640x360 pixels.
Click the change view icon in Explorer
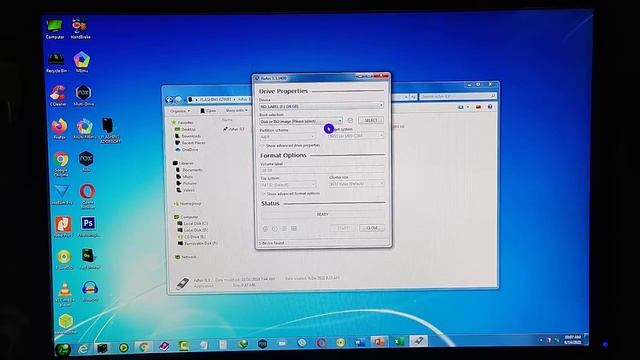pyautogui.click(x=461, y=107)
